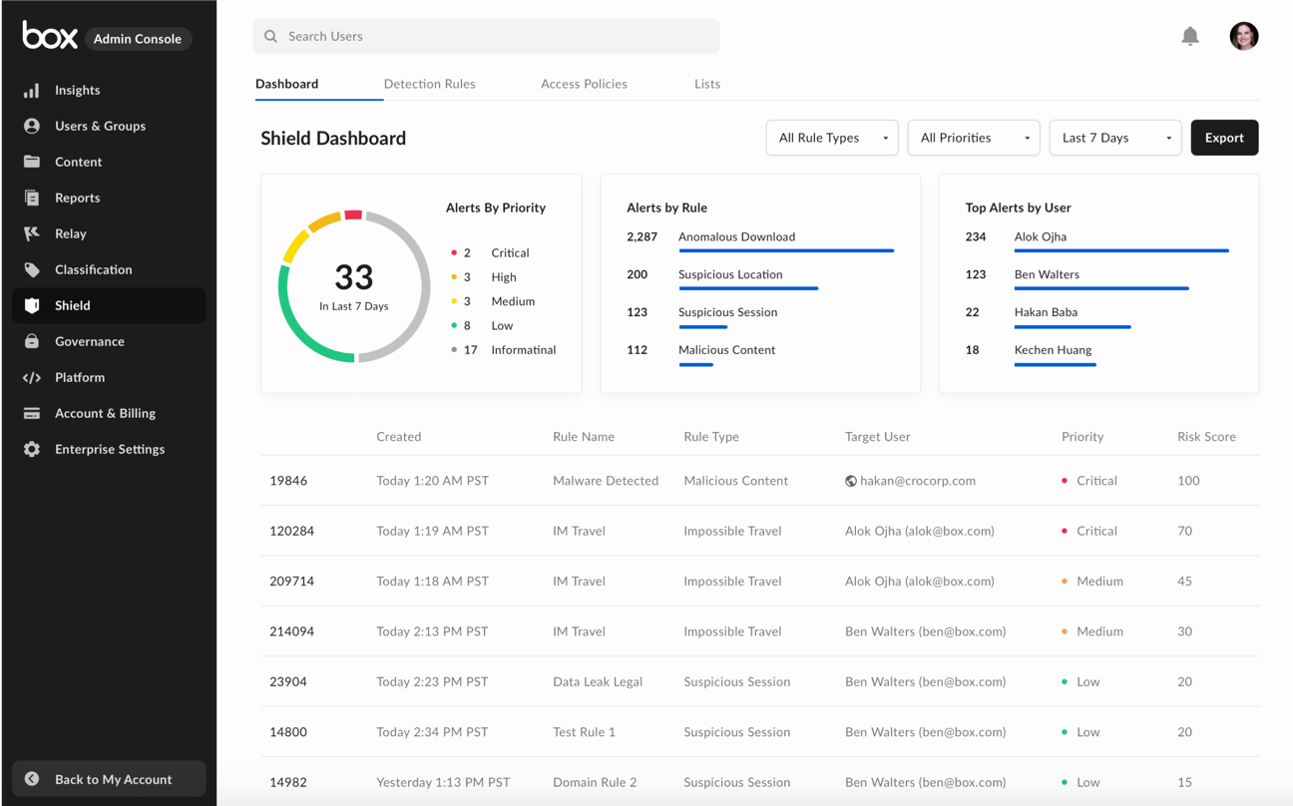Click the Data Leak Legal rule name
The height and width of the screenshot is (806, 1293).
coord(598,682)
